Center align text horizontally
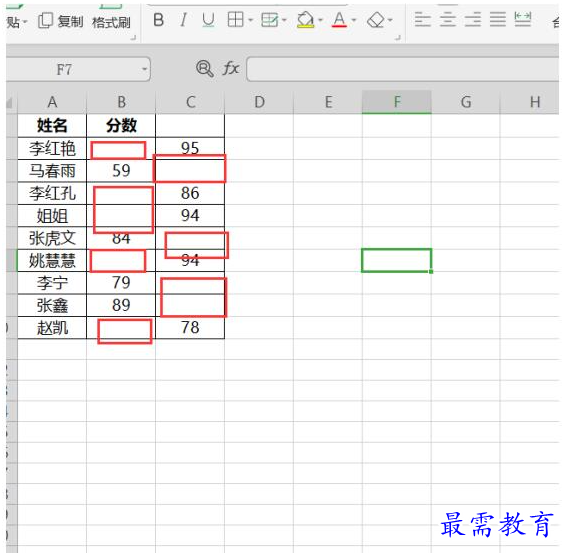Image resolution: width=562 pixels, height=556 pixels. point(448,19)
